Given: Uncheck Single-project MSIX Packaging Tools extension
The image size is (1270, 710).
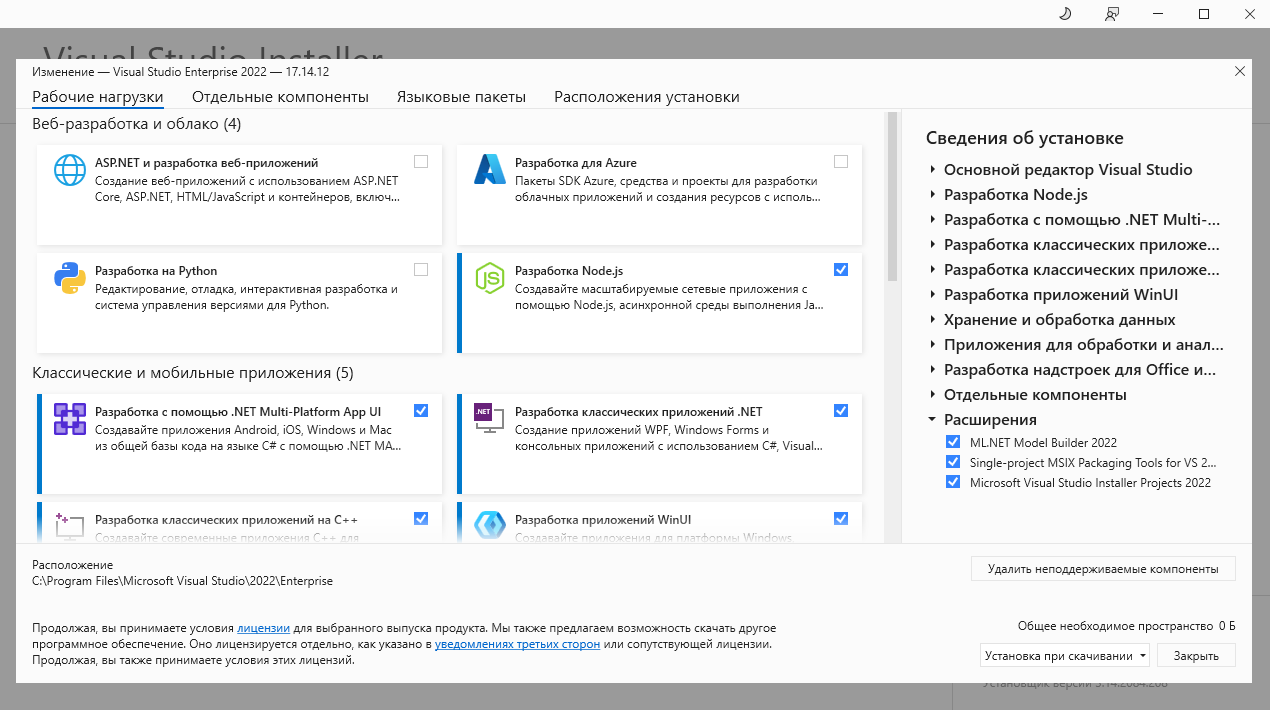Looking at the screenshot, I should click(953, 462).
